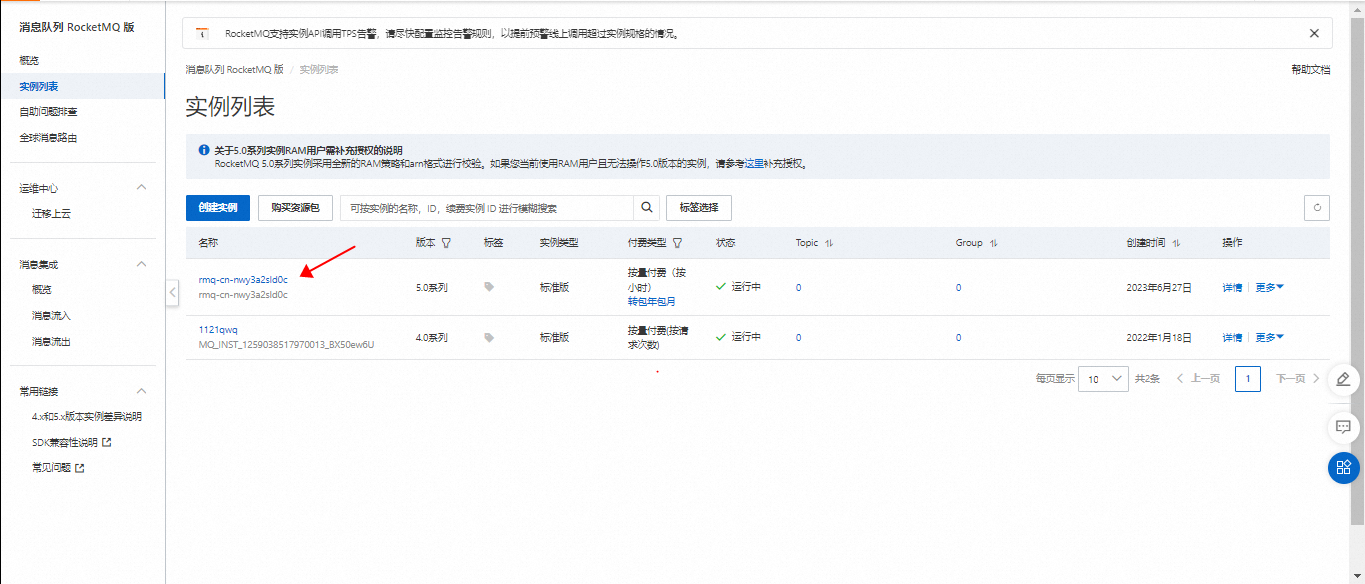Click the info icon in RAM notice

click(x=204, y=150)
